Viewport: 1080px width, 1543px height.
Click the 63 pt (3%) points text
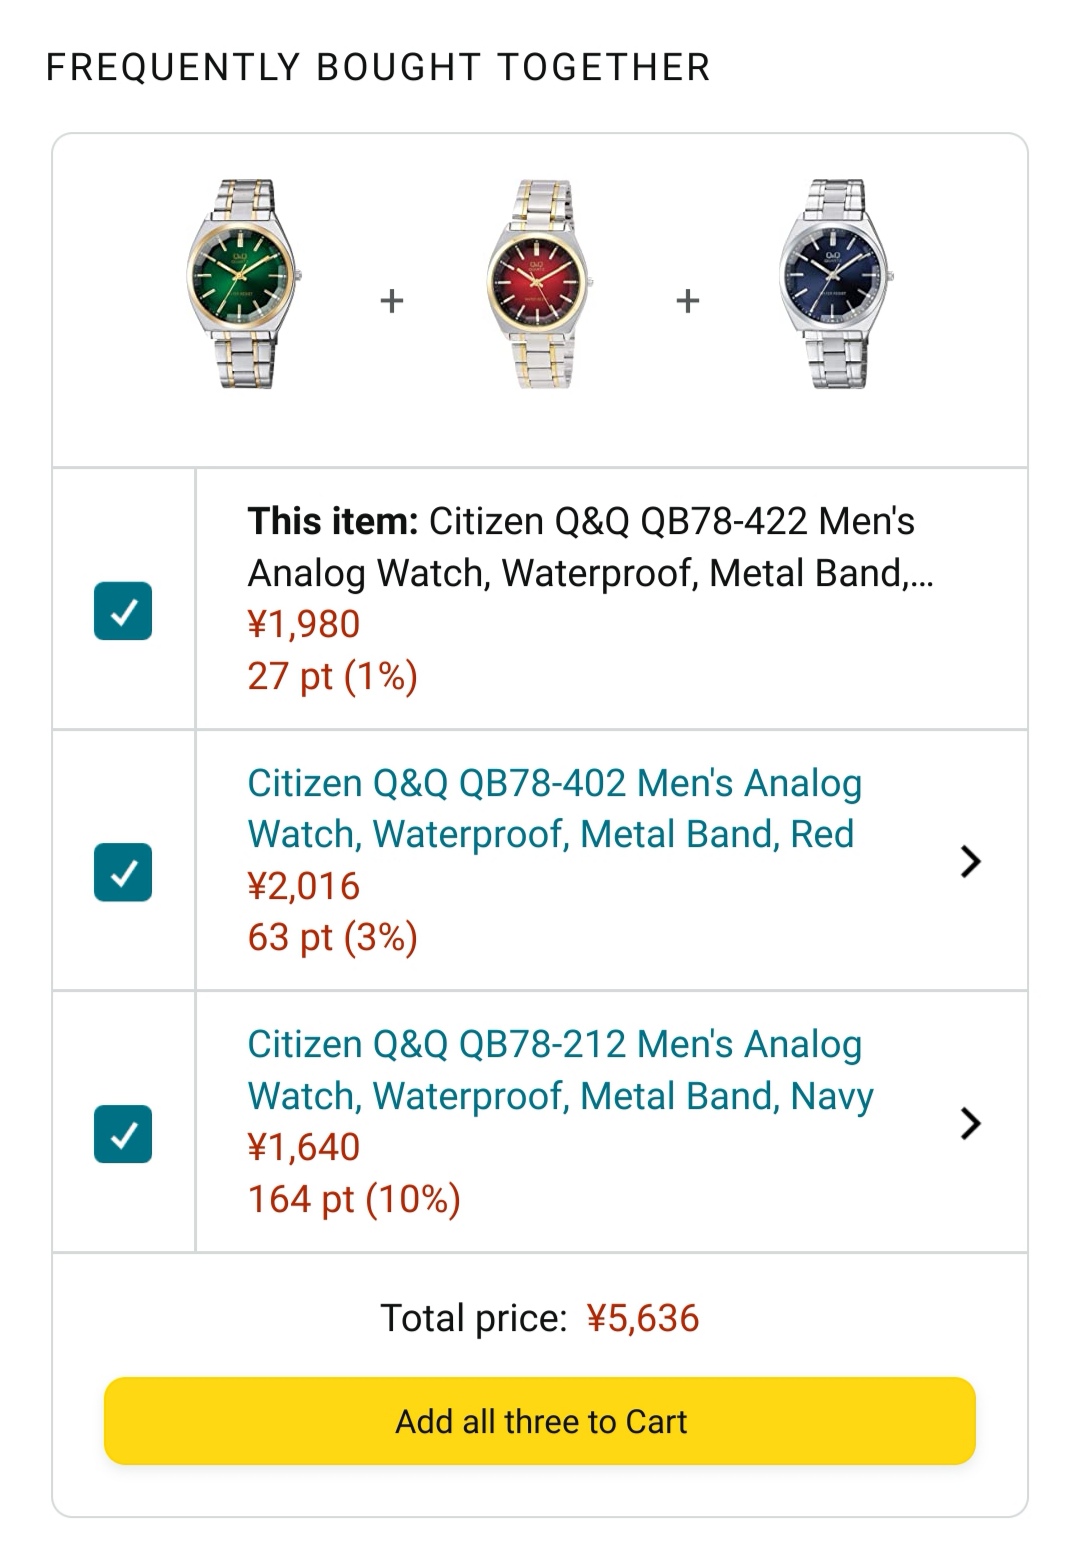[x=332, y=937]
